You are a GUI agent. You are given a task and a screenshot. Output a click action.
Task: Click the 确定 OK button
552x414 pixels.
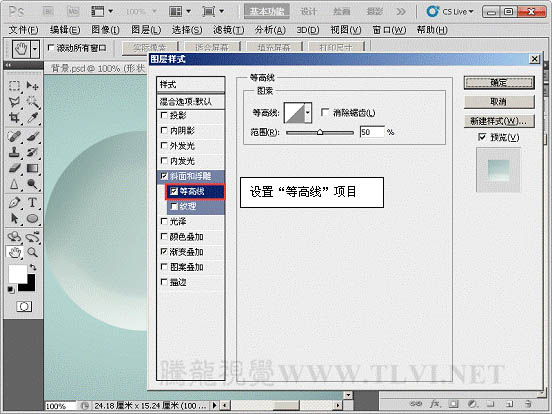click(x=499, y=83)
